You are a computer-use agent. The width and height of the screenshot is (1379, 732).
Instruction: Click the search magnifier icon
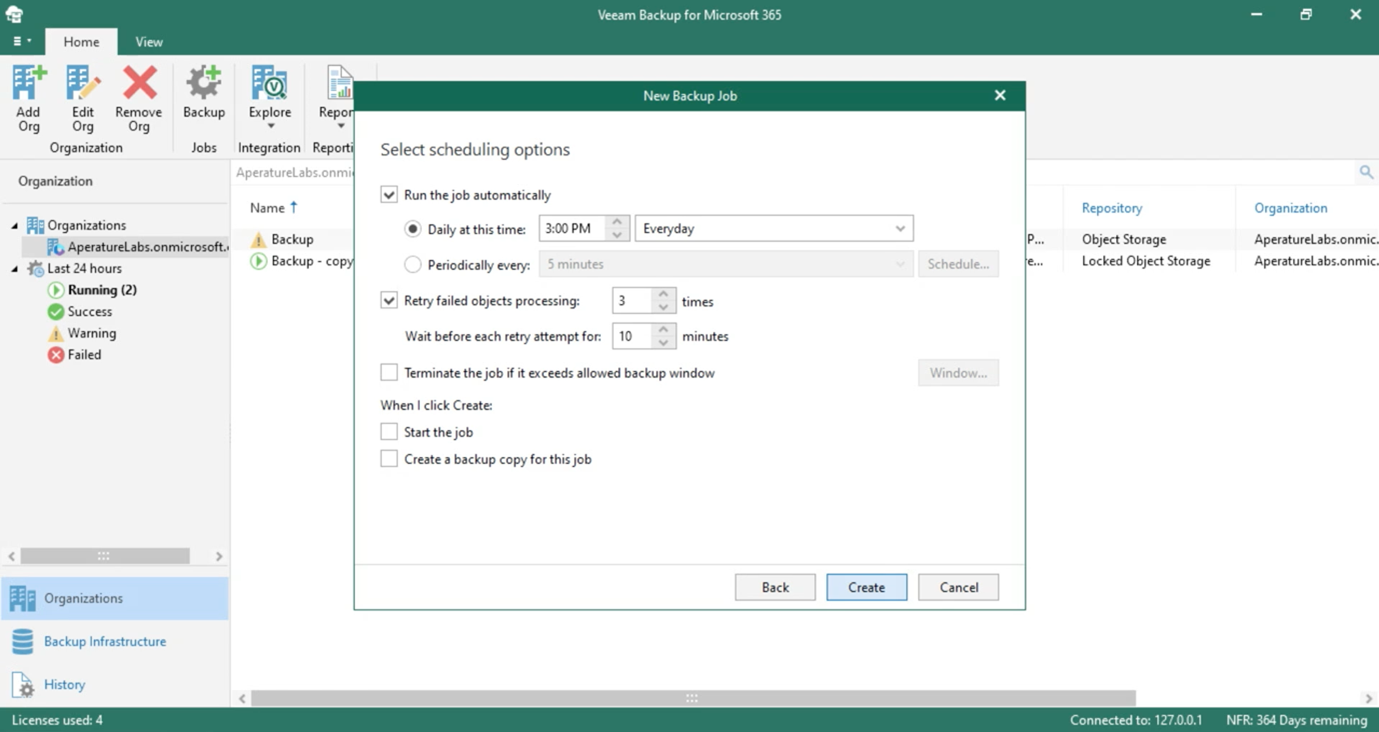point(1366,173)
